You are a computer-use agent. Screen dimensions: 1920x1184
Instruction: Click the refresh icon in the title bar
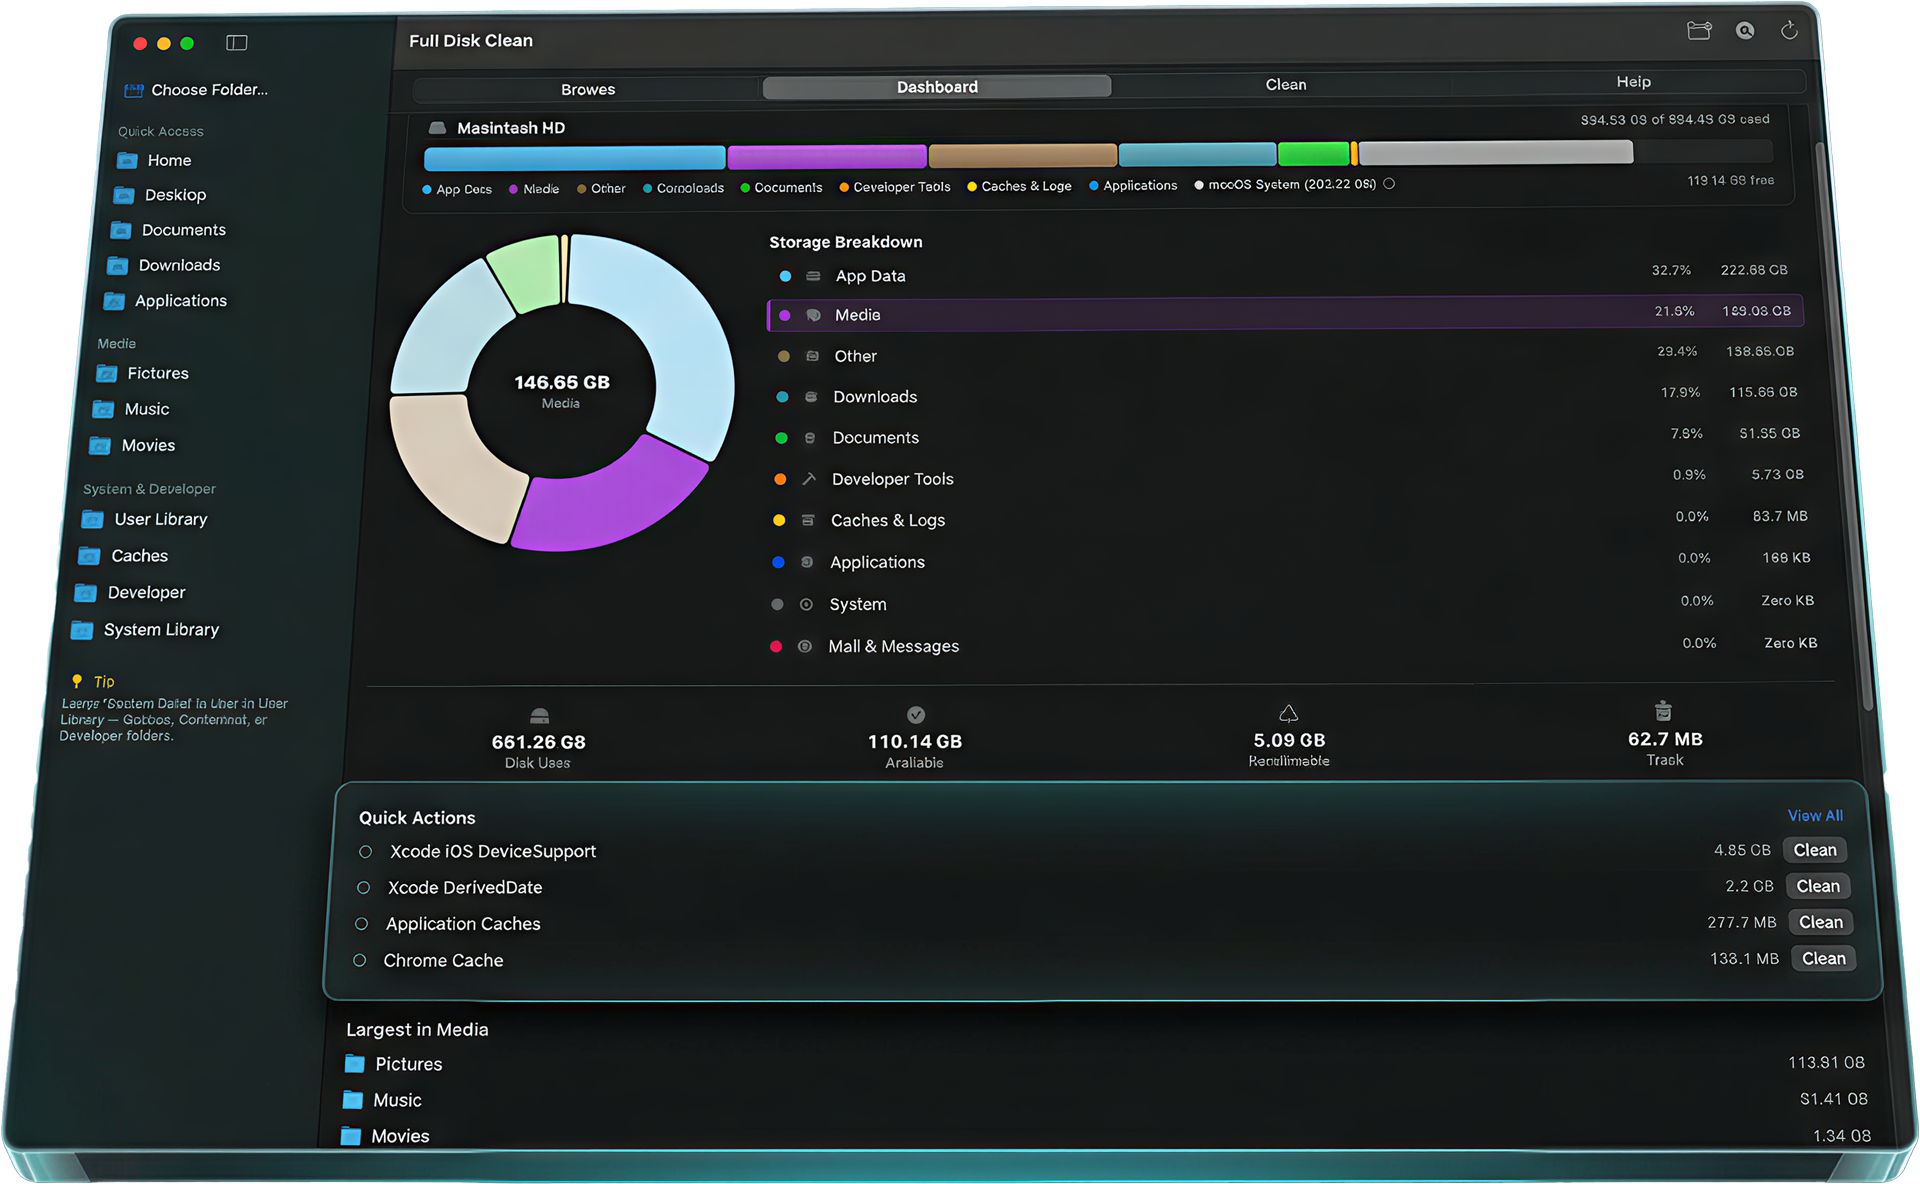tap(1790, 31)
